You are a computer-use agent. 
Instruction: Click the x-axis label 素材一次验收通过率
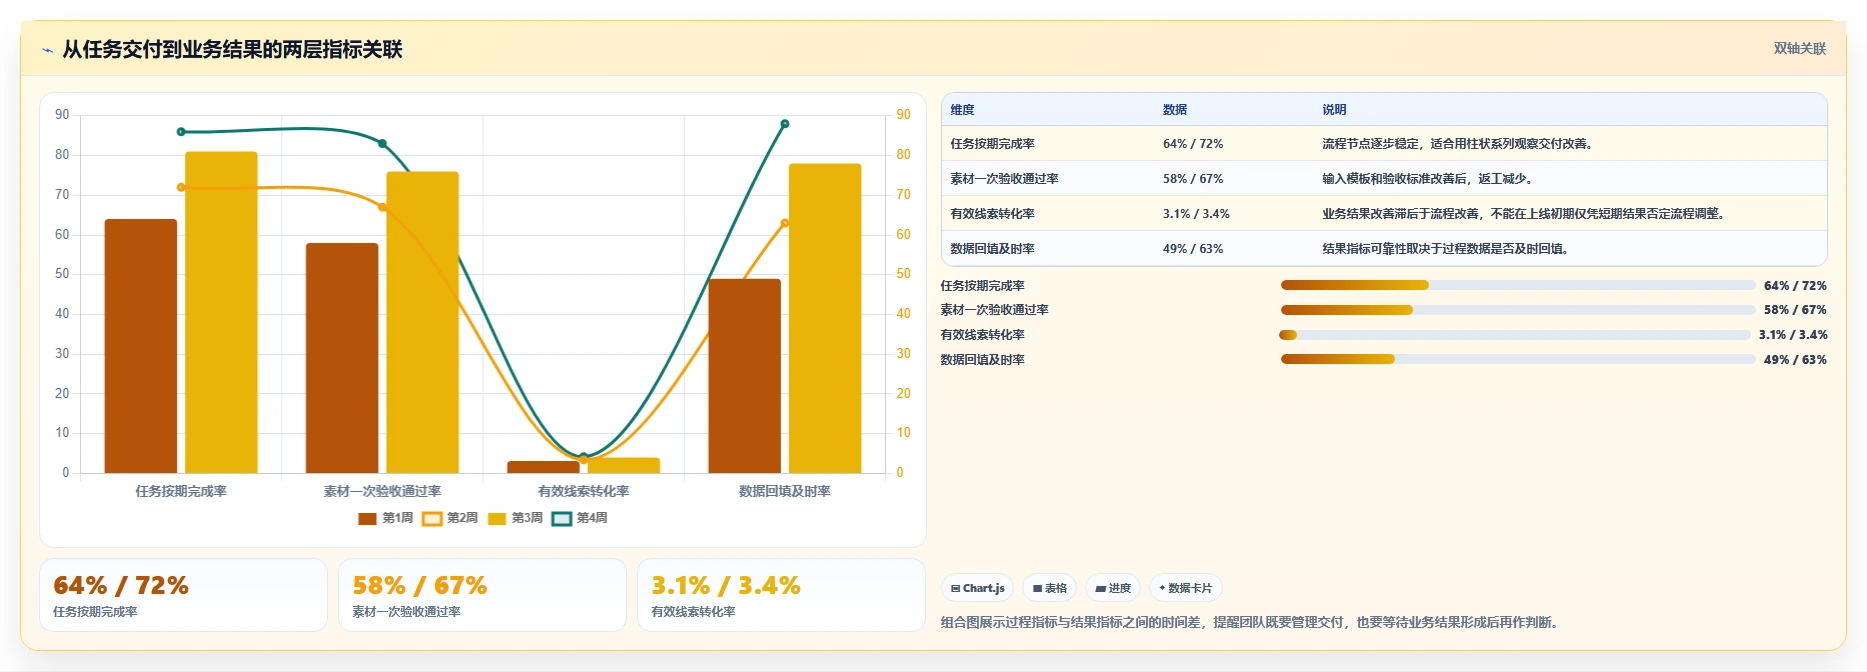click(382, 491)
